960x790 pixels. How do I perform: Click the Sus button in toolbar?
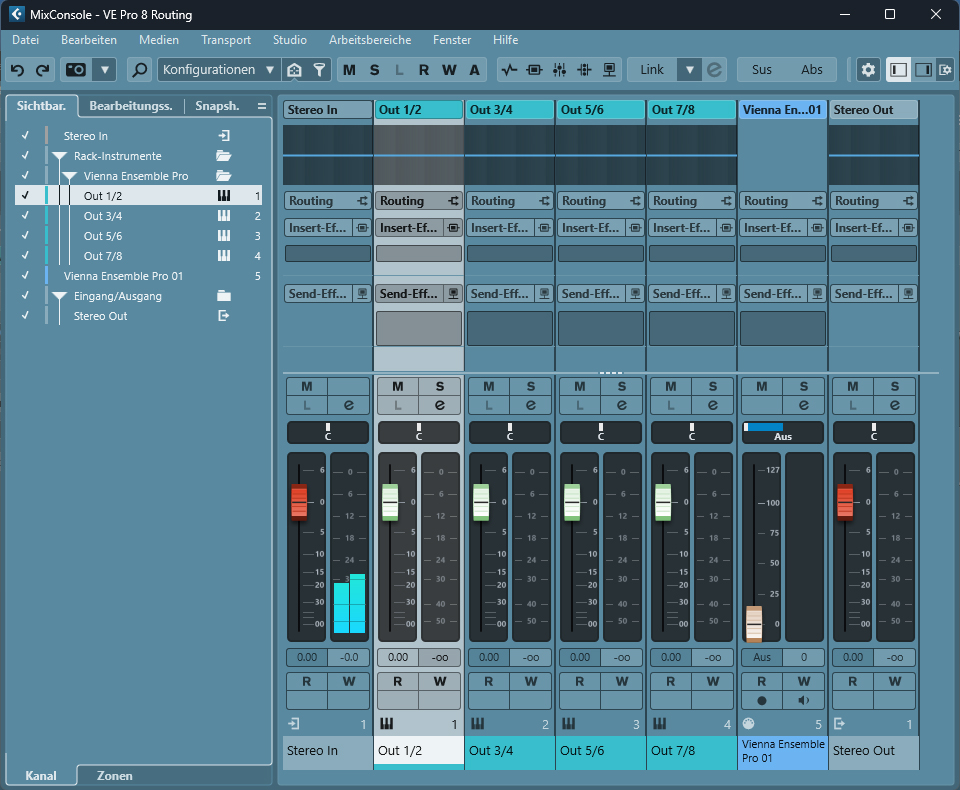pyautogui.click(x=762, y=70)
